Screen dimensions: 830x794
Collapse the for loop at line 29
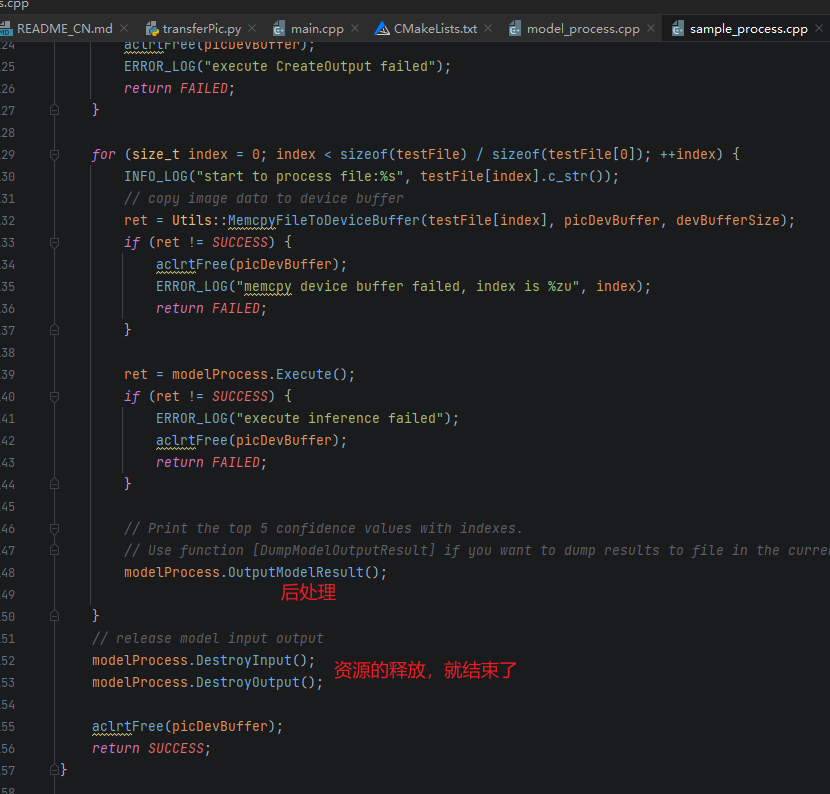tap(54, 155)
